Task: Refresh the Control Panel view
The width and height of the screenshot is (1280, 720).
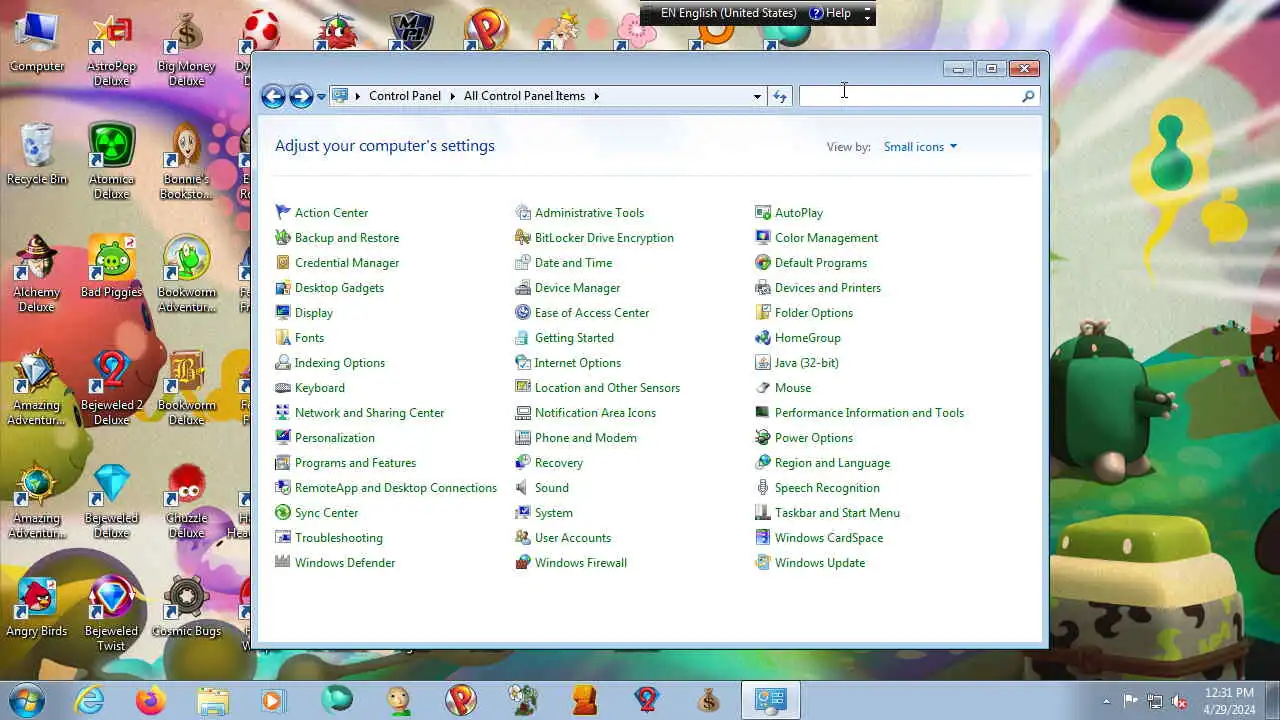Action: 780,96
